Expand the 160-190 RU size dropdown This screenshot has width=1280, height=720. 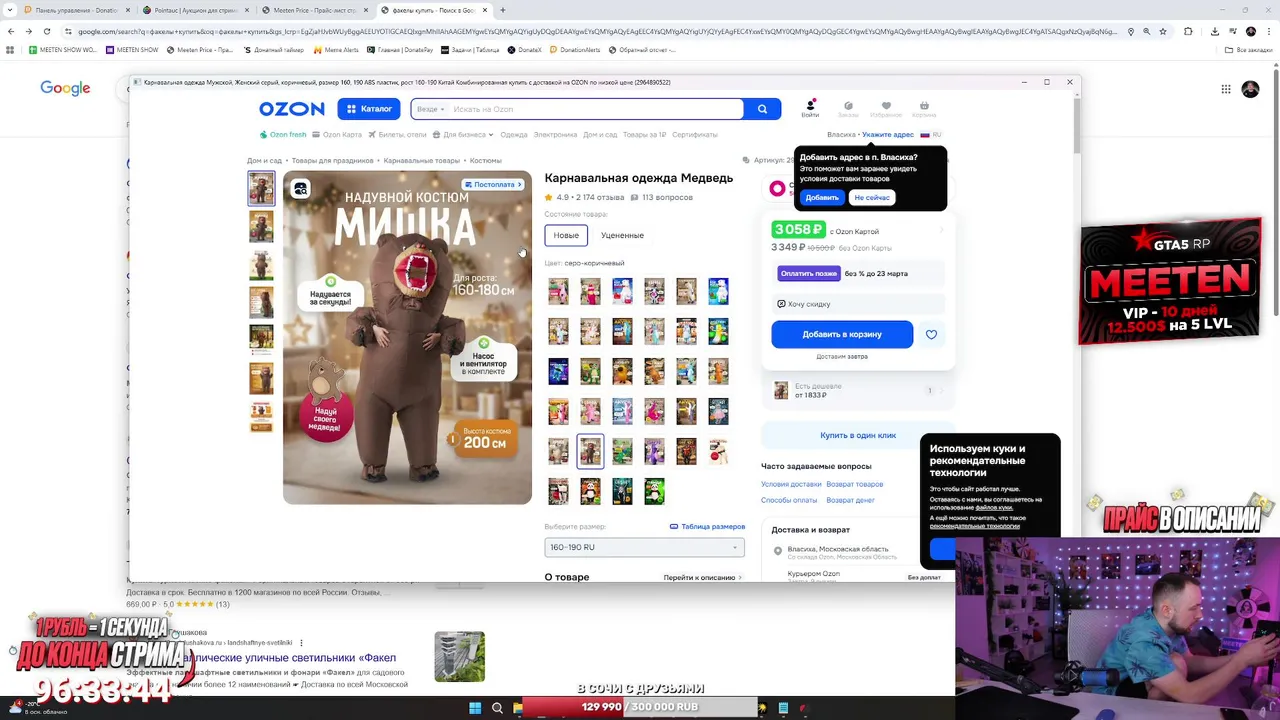point(644,547)
